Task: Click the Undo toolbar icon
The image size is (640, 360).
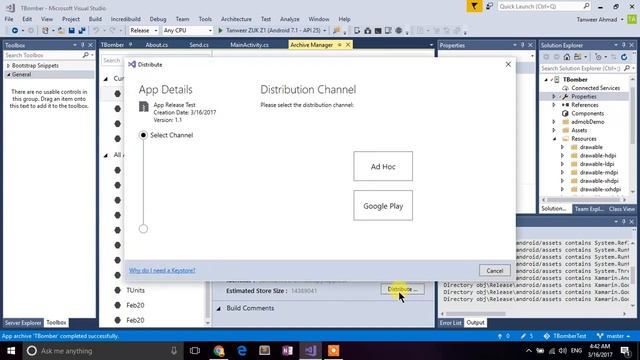Action: (96, 31)
